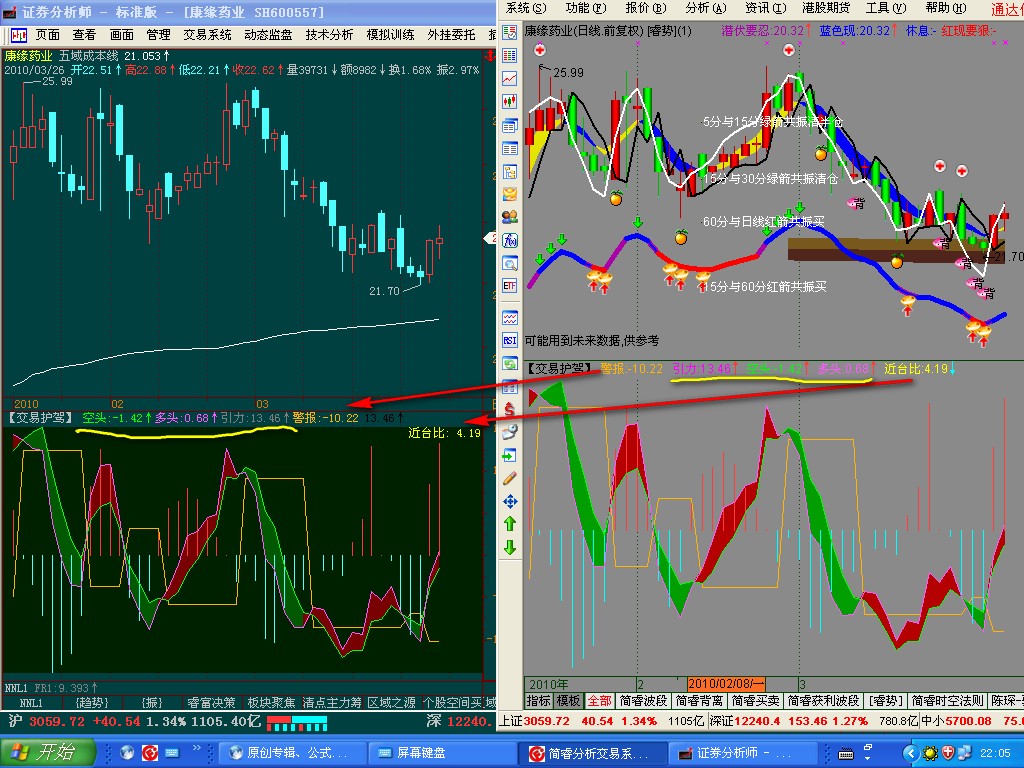Open 功能(F) menu

[586, 8]
